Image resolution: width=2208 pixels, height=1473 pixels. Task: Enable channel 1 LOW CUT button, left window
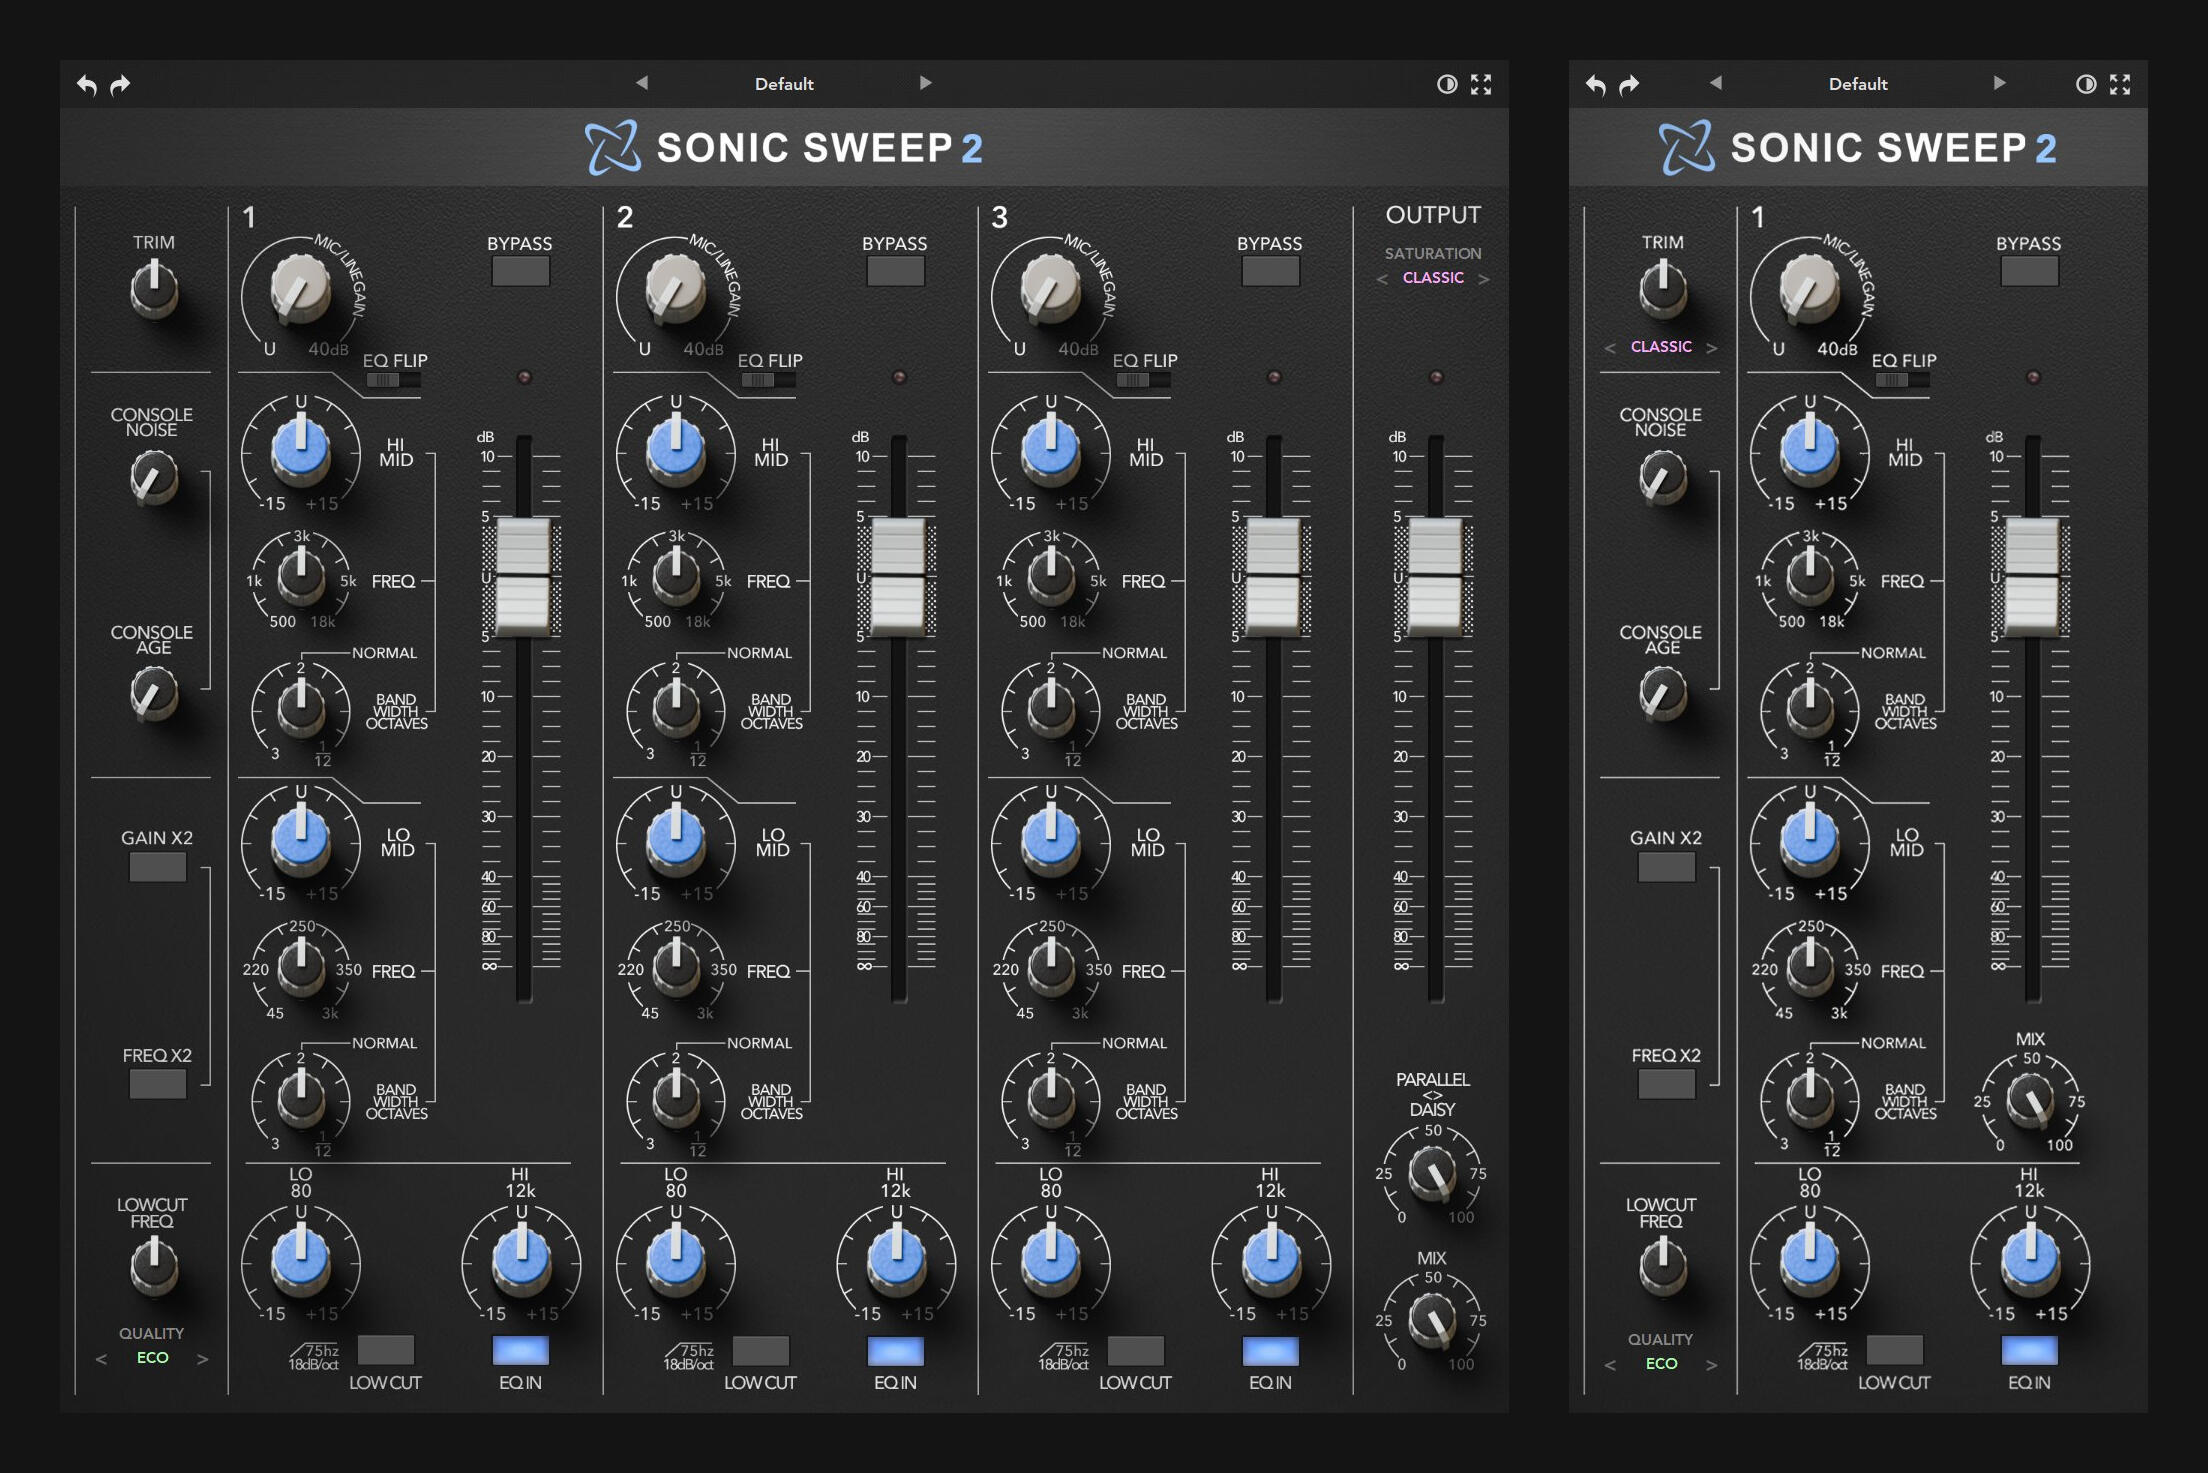pos(385,1350)
